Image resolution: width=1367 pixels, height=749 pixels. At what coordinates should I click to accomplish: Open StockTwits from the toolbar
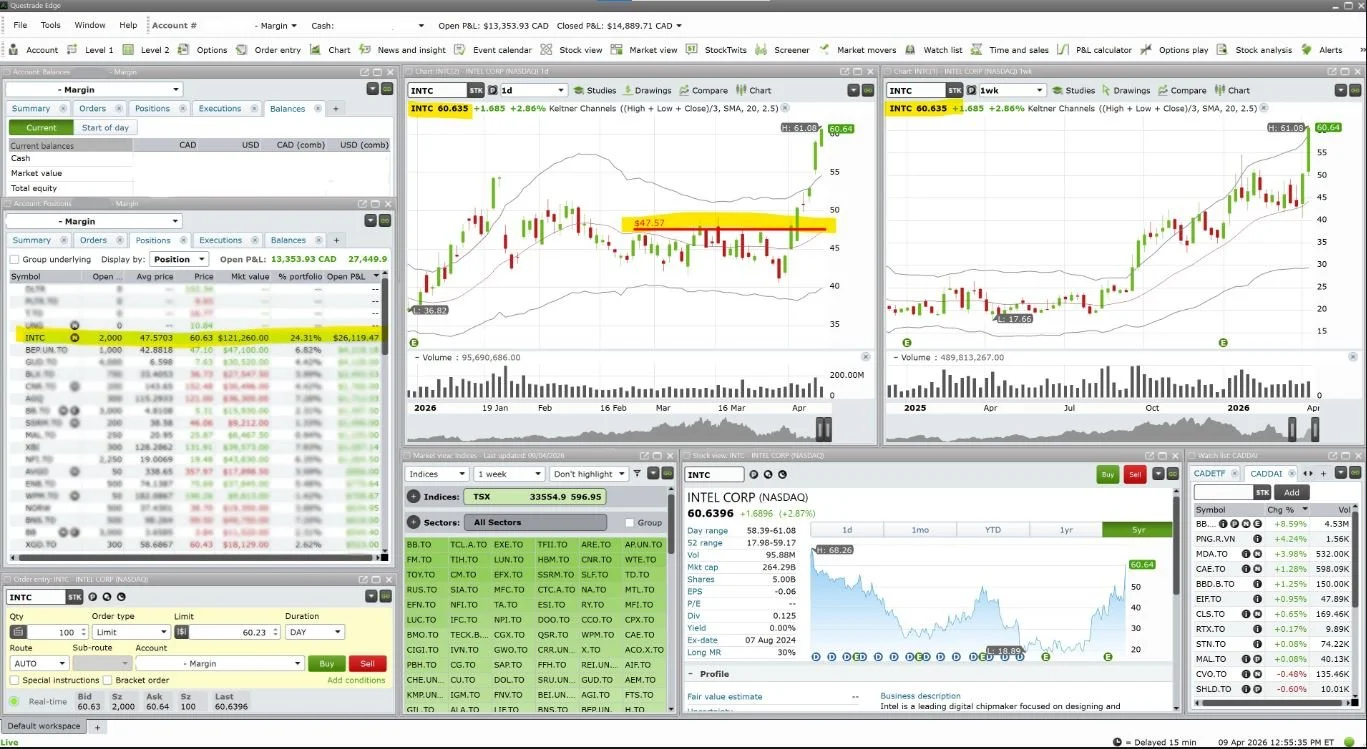(x=716, y=50)
